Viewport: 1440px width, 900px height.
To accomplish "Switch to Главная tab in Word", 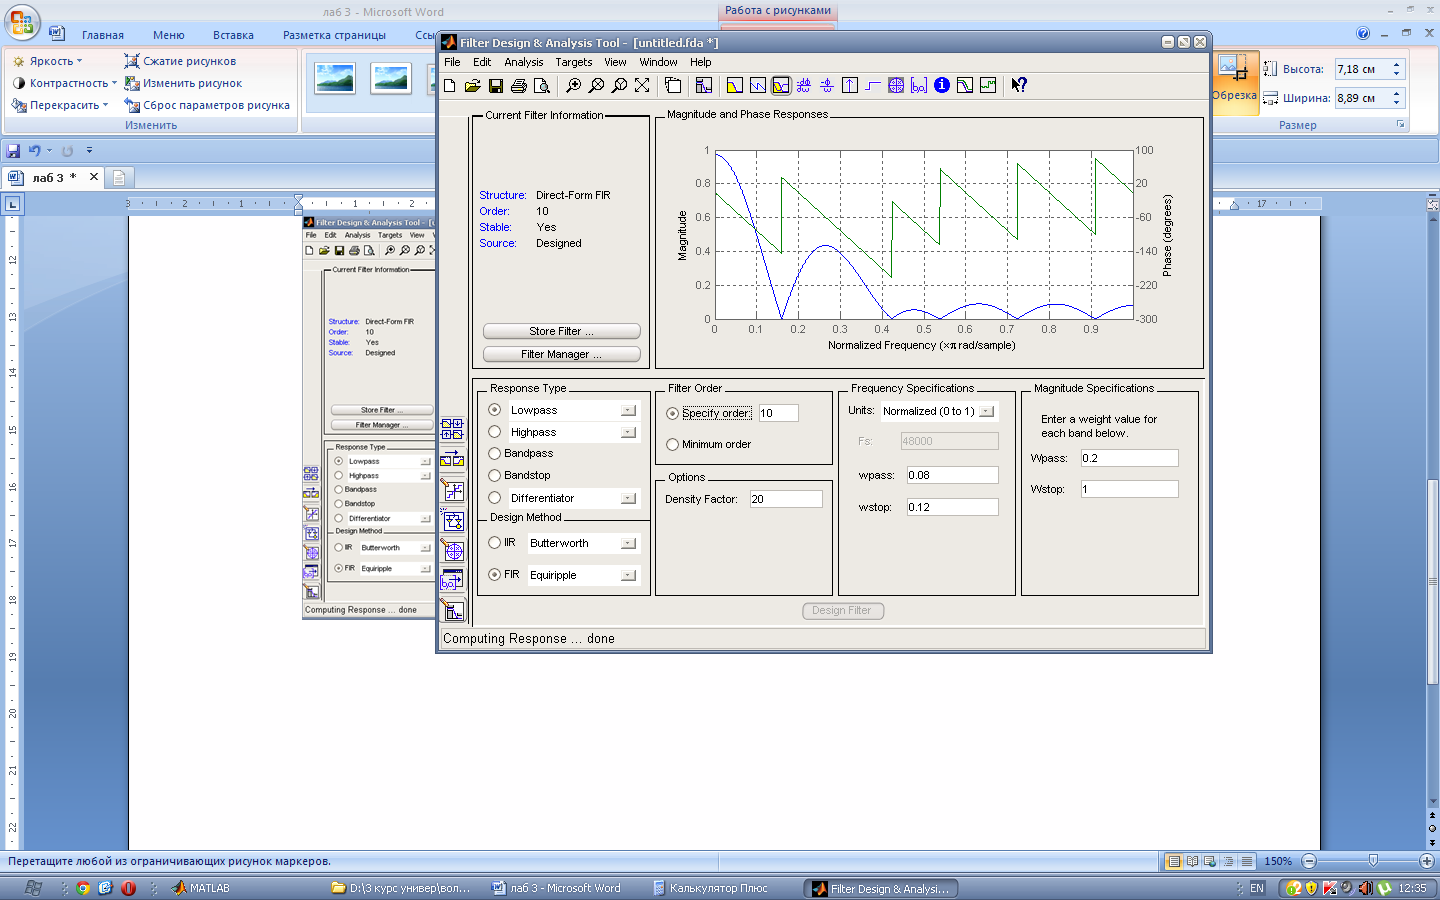I will tap(103, 35).
